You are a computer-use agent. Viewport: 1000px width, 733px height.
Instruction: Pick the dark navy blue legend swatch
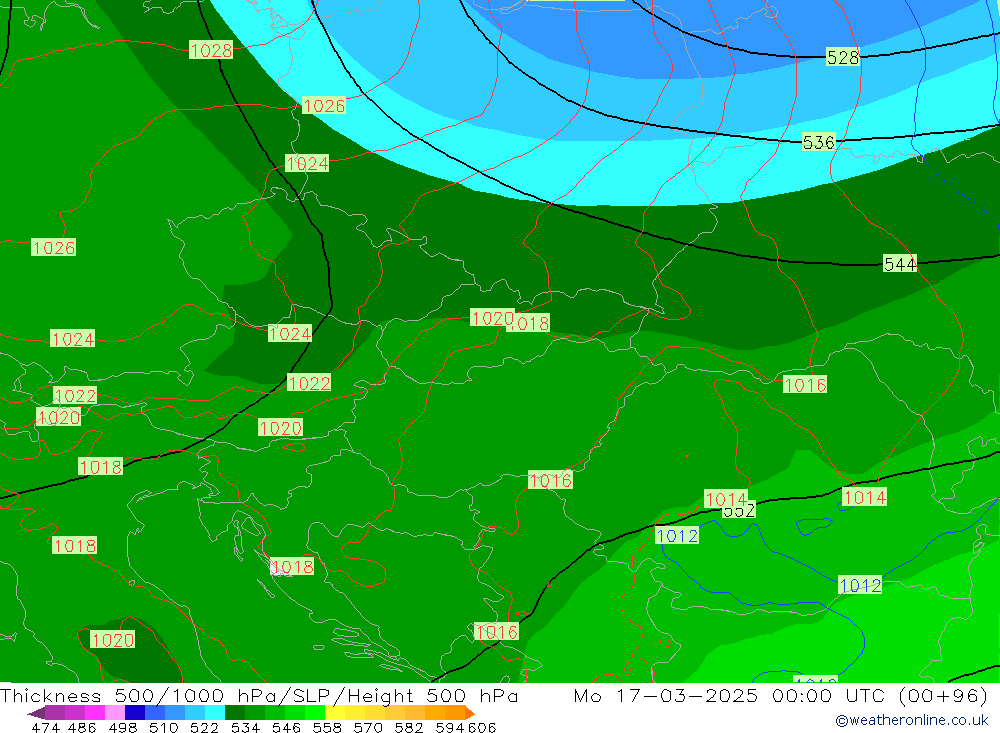(135, 713)
